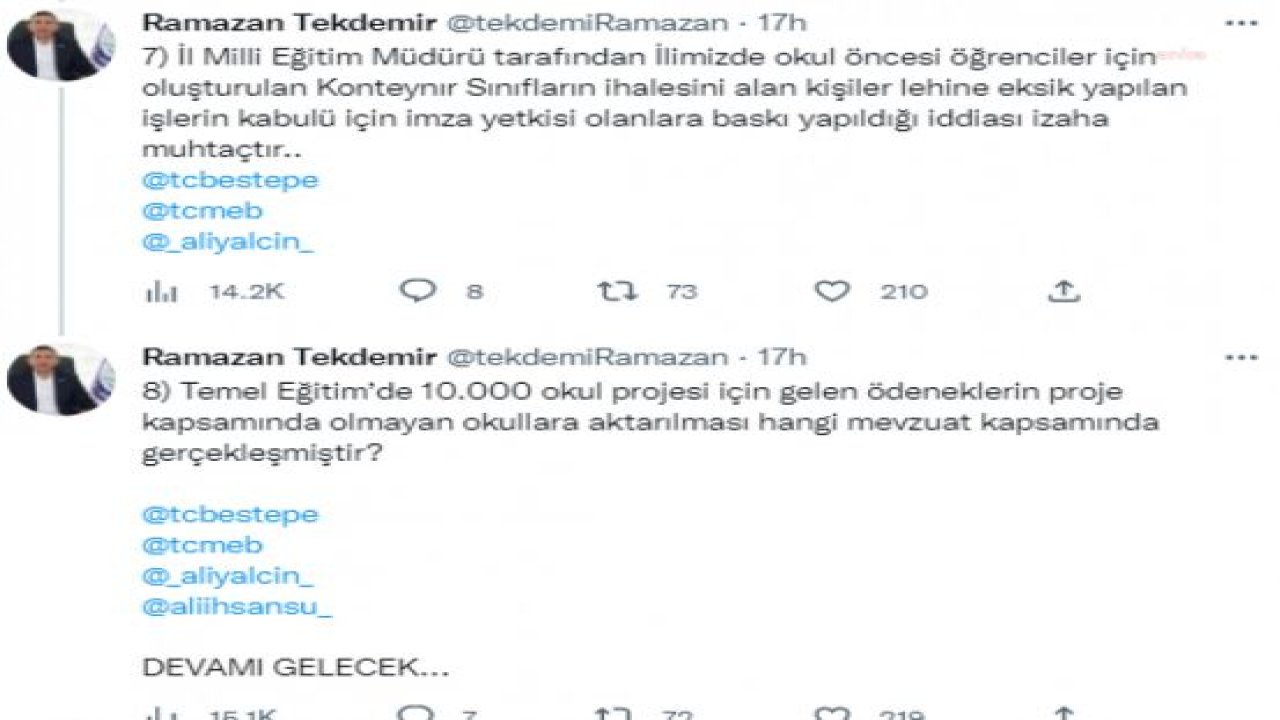Viewport: 1280px width, 720px height.
Task: Open @tcbestepe mention in tweet 8
Action: (x=231, y=514)
